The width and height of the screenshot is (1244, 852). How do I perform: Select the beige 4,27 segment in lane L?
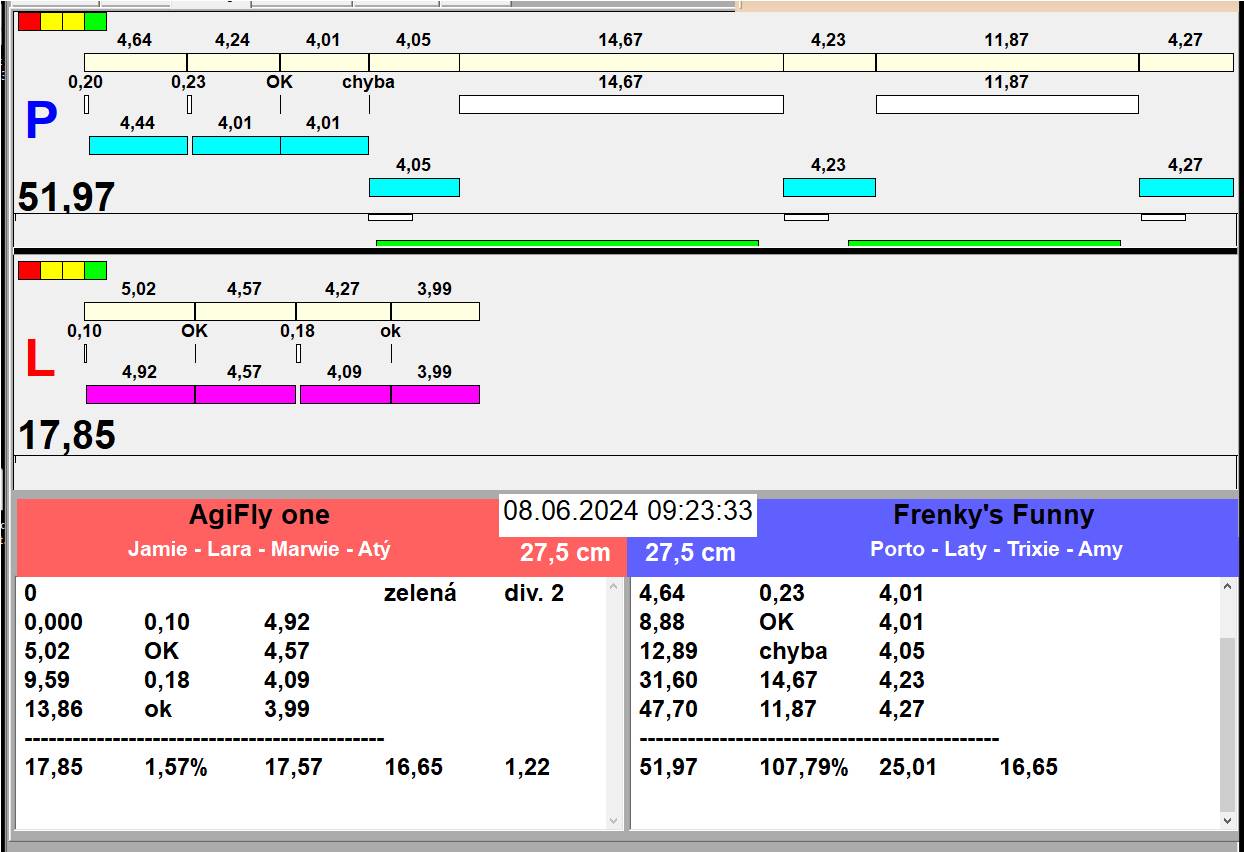[343, 311]
